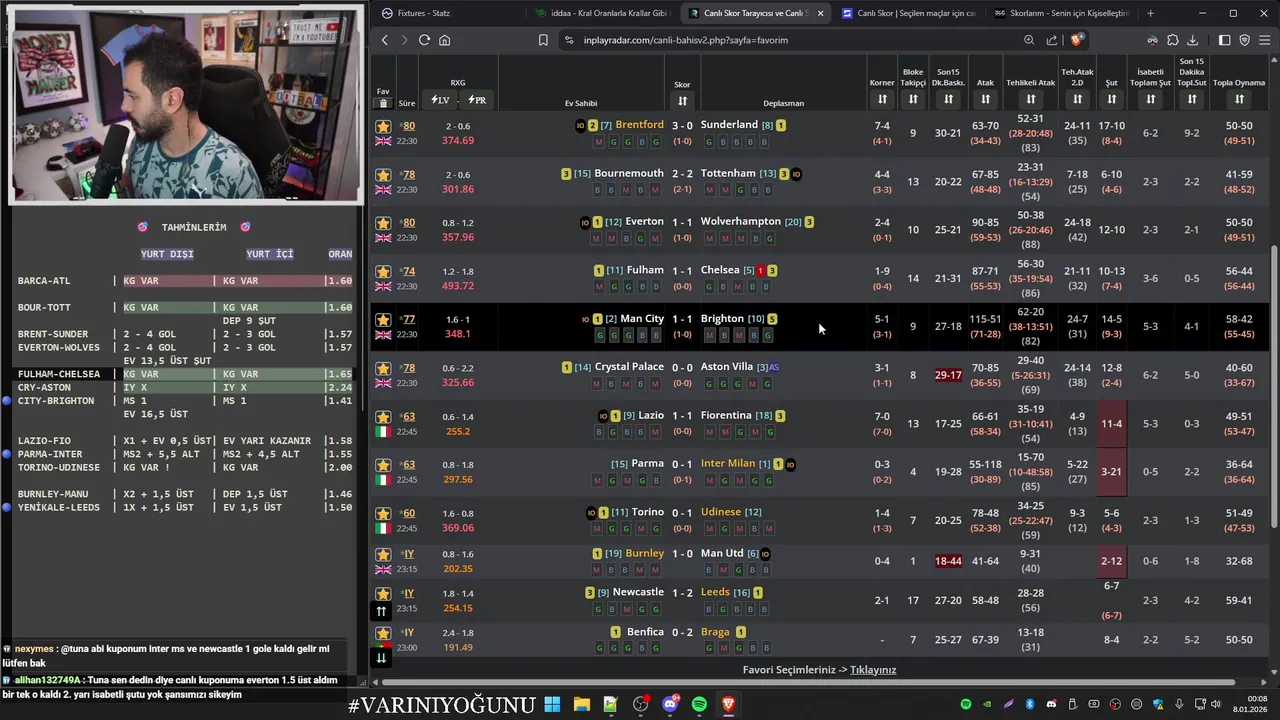This screenshot has height=720, width=1280.
Task: Toggle favorite star for Brentford vs Sunderland
Action: pyautogui.click(x=383, y=126)
